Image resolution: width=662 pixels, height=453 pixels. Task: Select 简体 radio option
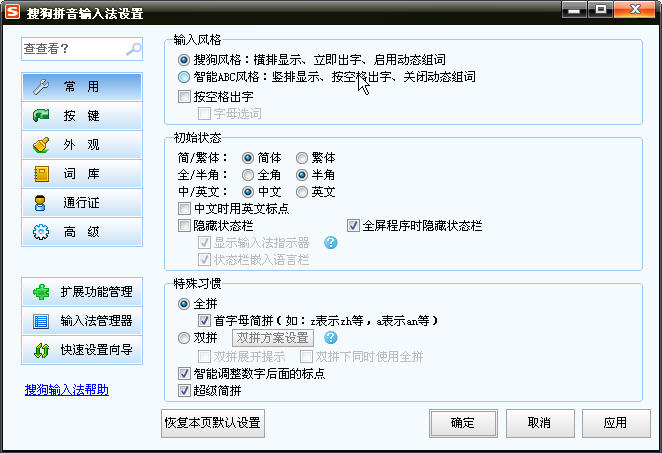pyautogui.click(x=248, y=158)
